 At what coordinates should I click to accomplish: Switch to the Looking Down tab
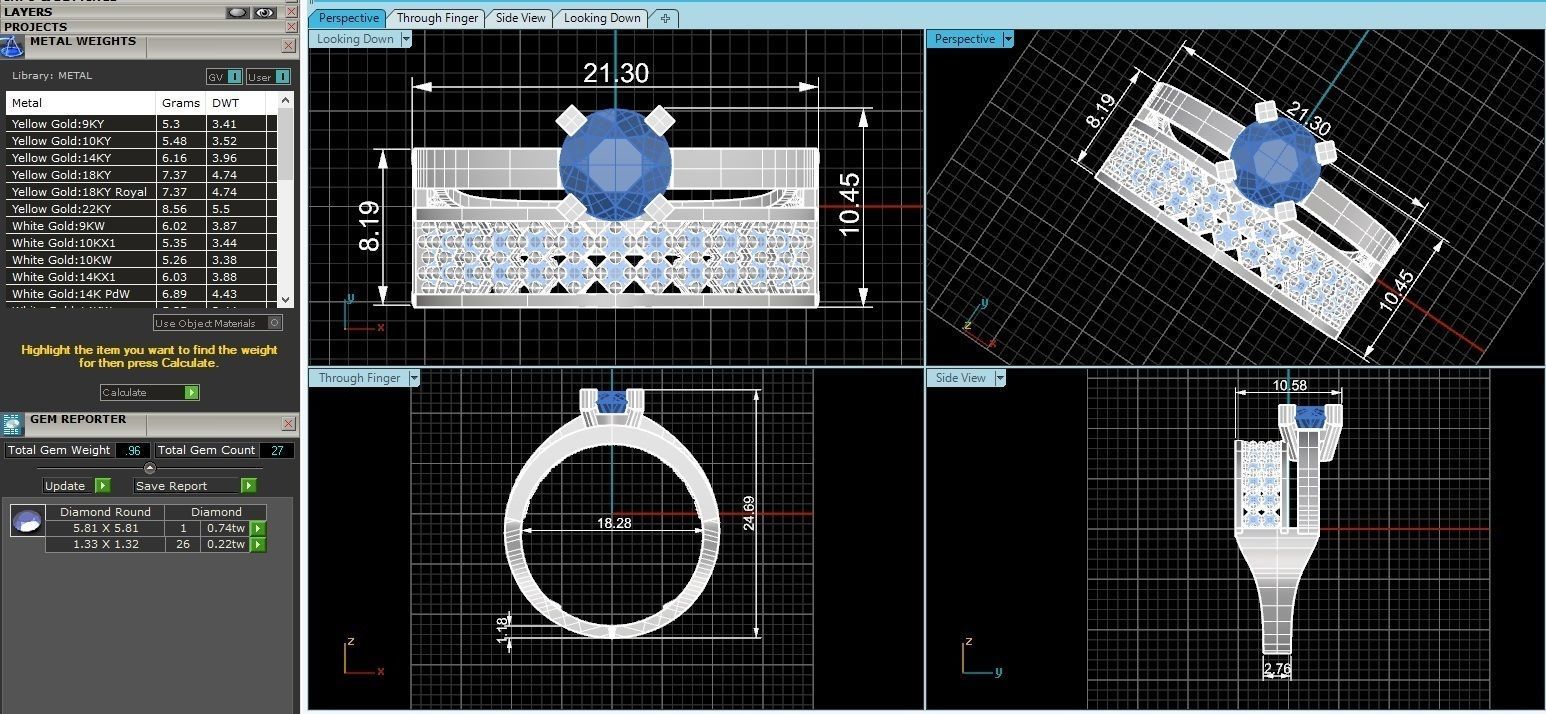(602, 18)
